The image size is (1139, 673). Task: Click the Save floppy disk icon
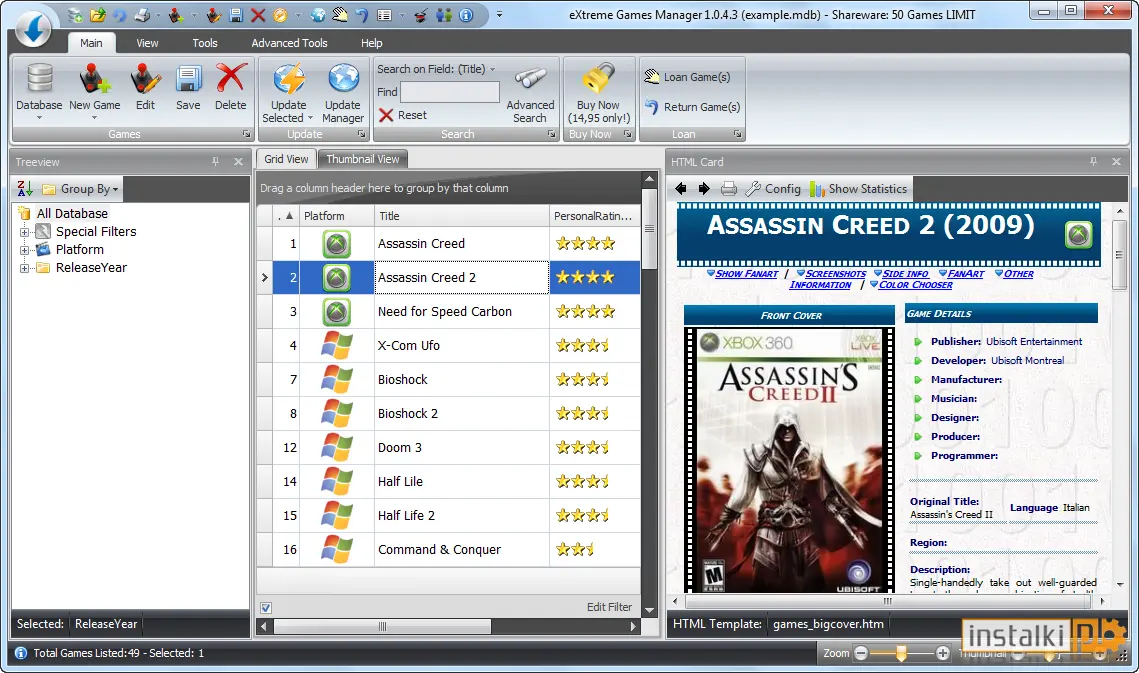tap(188, 78)
